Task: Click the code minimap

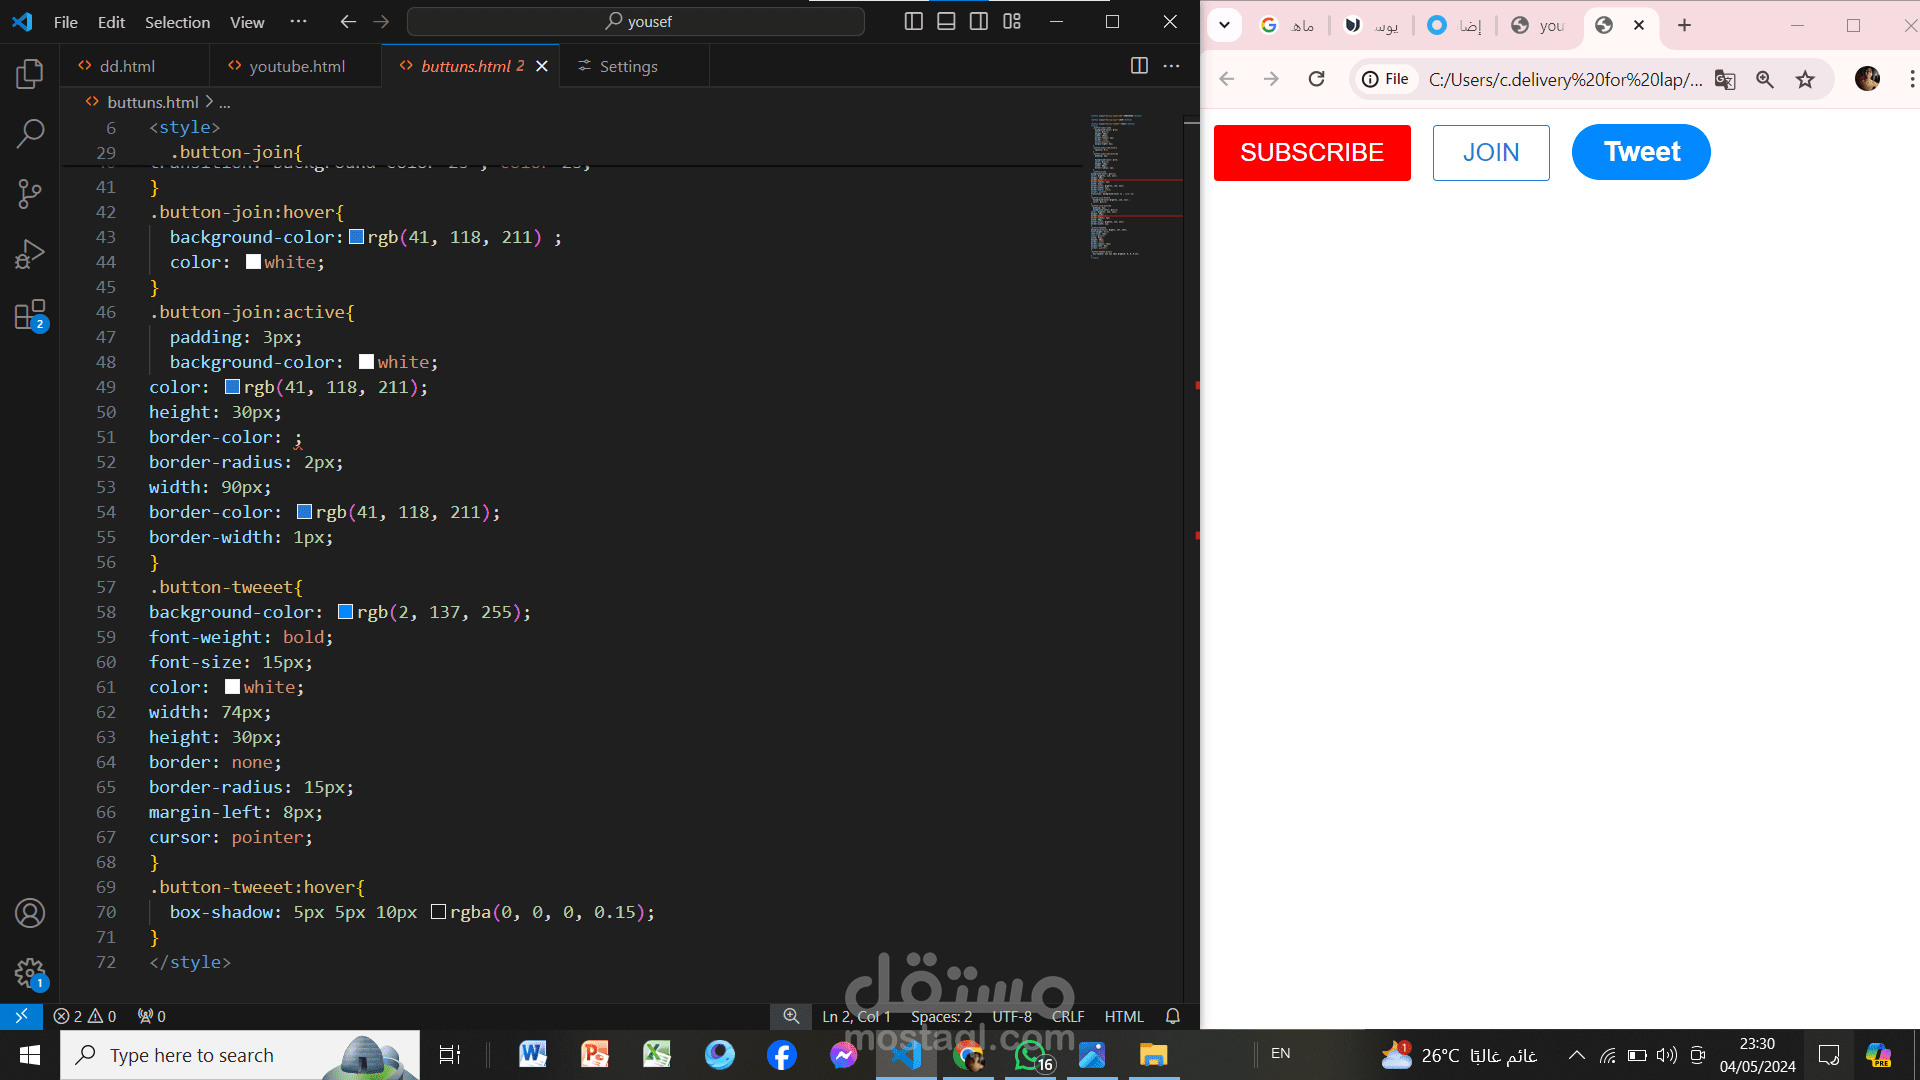Action: (1135, 187)
